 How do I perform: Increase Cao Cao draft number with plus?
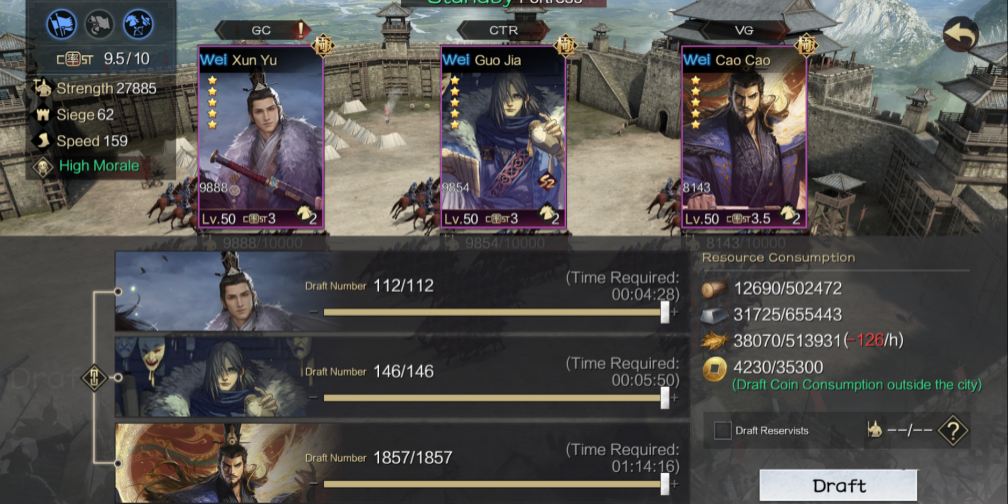pos(674,484)
